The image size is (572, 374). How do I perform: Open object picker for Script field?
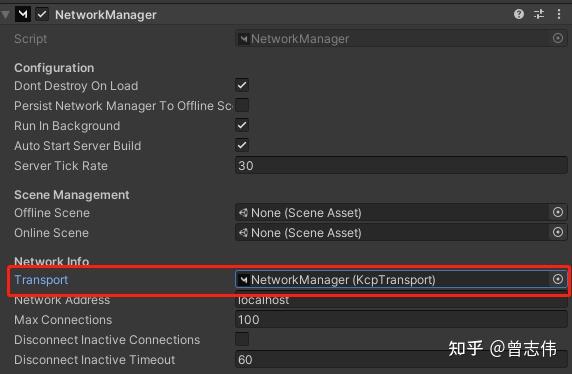pyautogui.click(x=558, y=38)
